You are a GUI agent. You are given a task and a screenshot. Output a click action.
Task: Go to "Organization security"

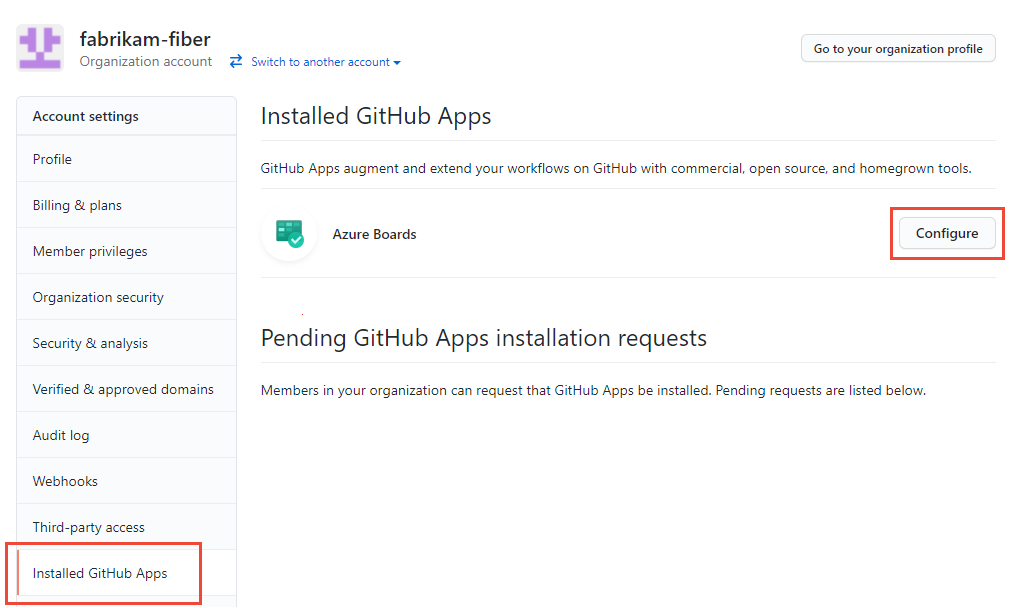coord(97,296)
